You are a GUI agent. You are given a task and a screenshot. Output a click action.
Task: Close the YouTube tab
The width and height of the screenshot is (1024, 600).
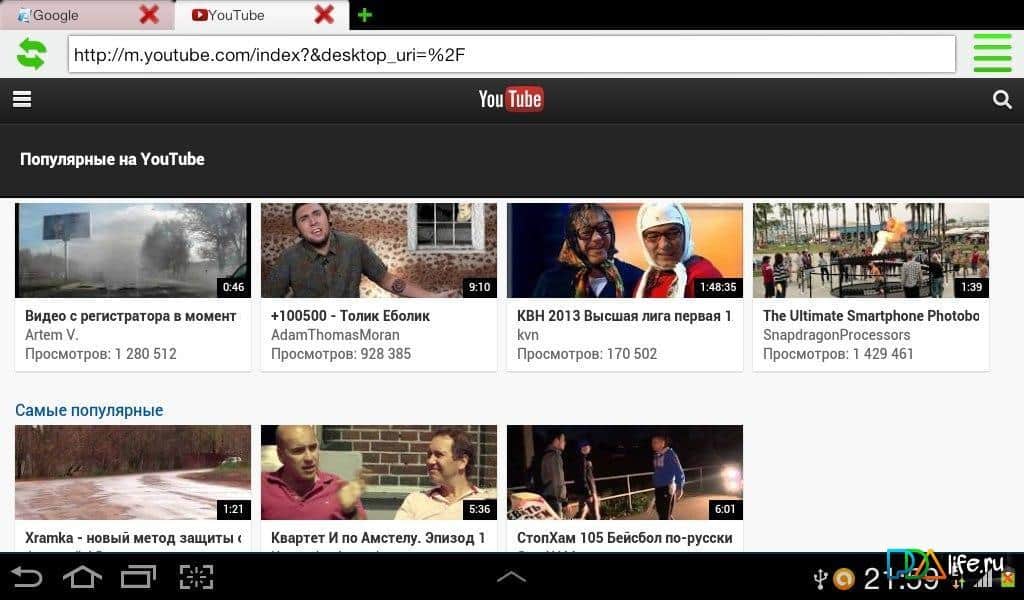point(324,15)
